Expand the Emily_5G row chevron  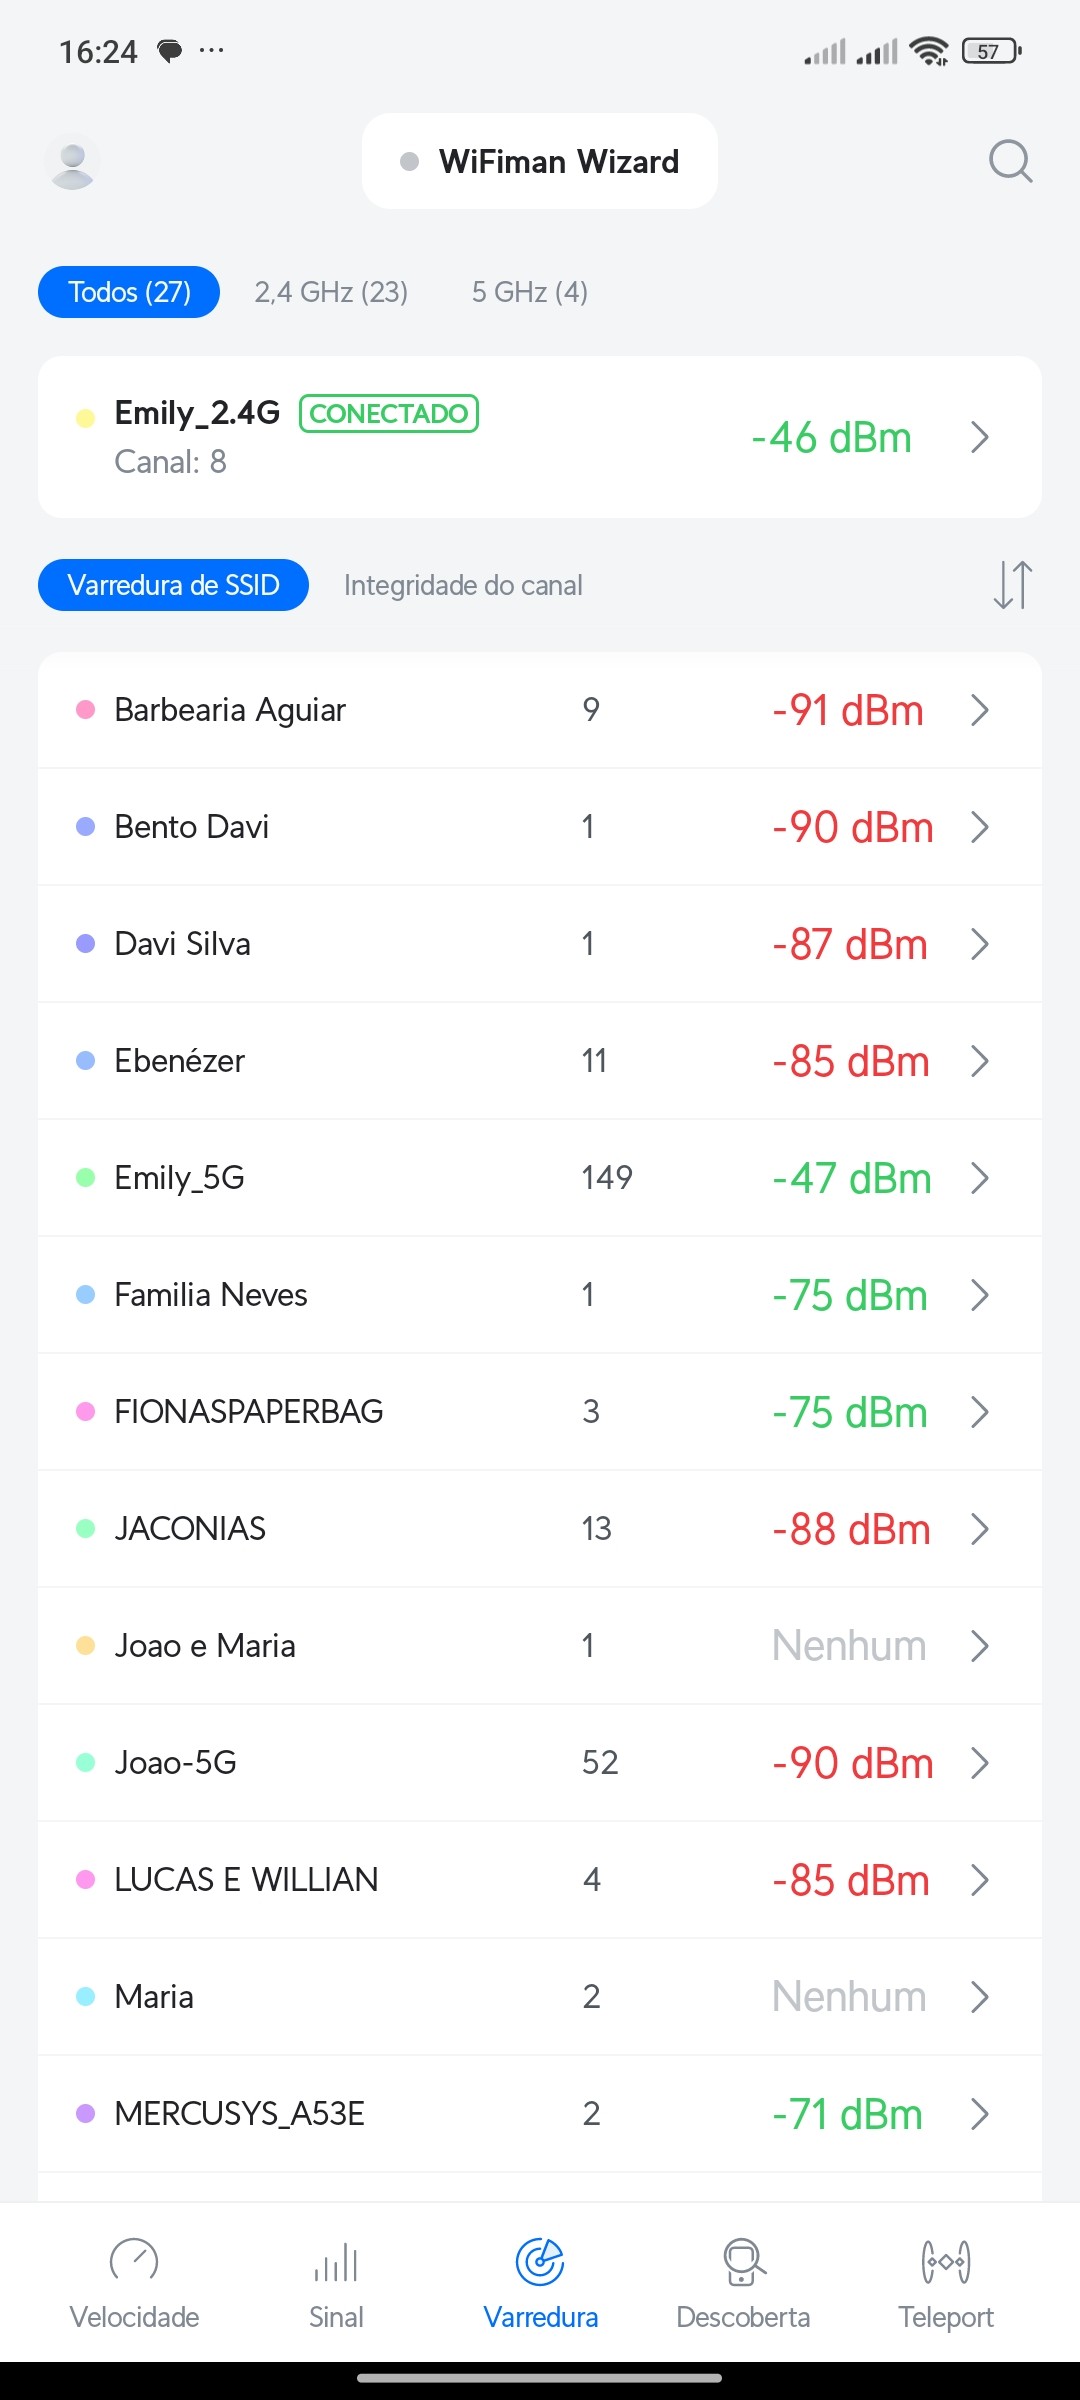click(x=980, y=1178)
